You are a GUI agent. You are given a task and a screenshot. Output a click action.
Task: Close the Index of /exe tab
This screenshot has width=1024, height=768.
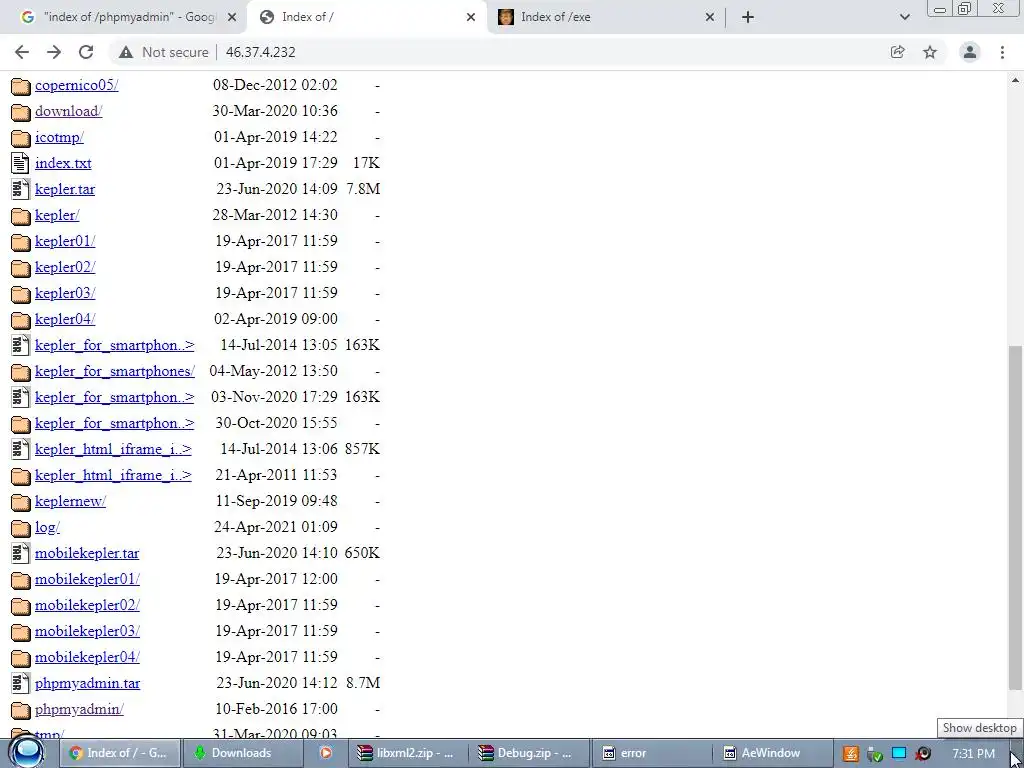coord(710,17)
